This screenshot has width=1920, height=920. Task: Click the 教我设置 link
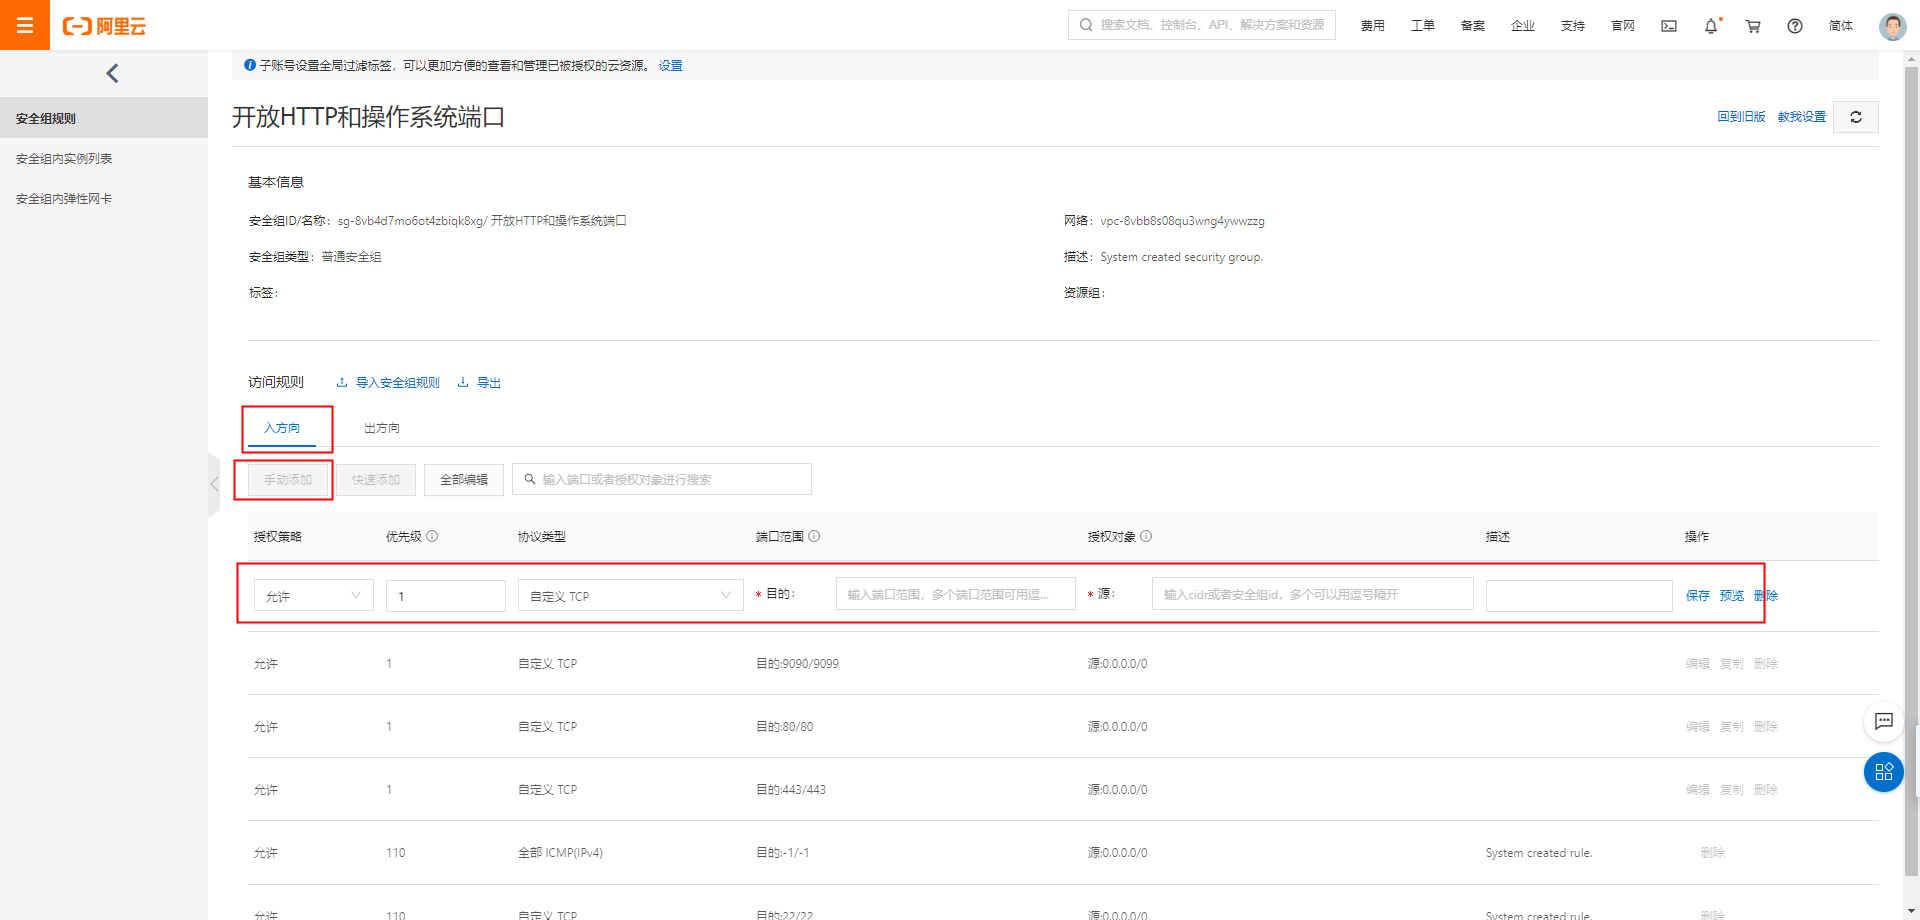coord(1802,117)
